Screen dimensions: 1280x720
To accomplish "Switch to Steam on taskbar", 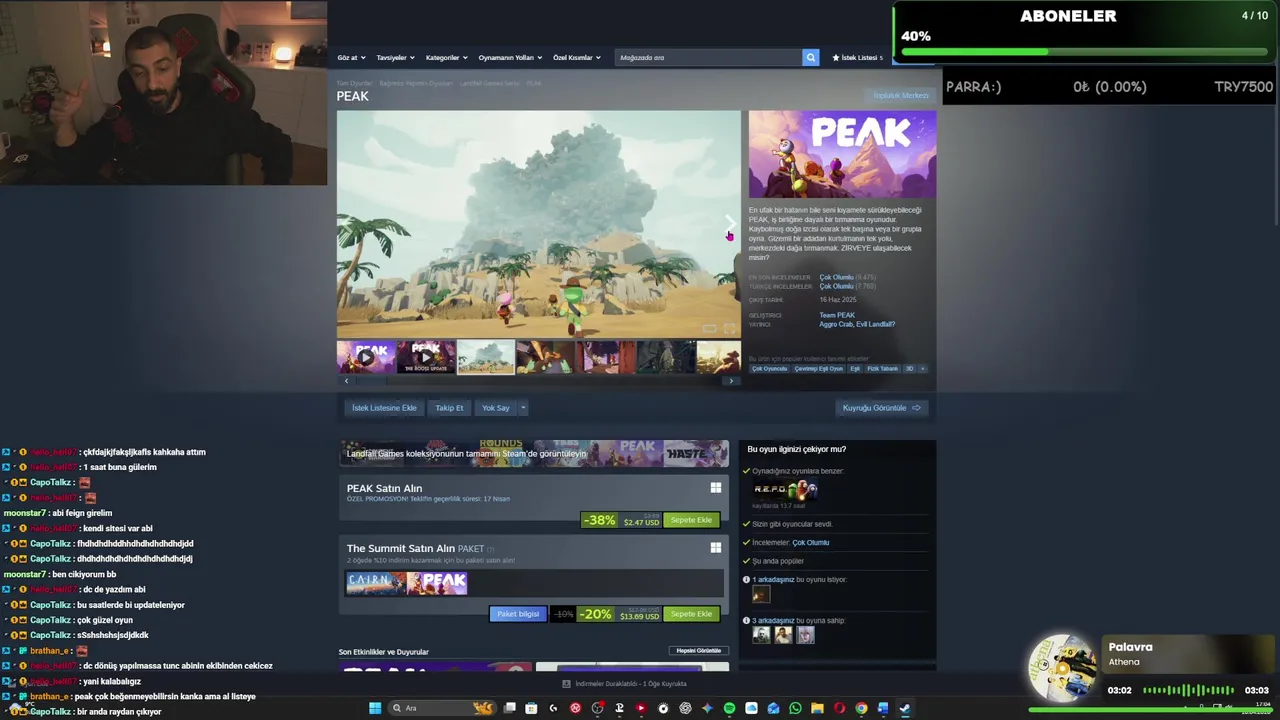I will pyautogui.click(x=905, y=708).
